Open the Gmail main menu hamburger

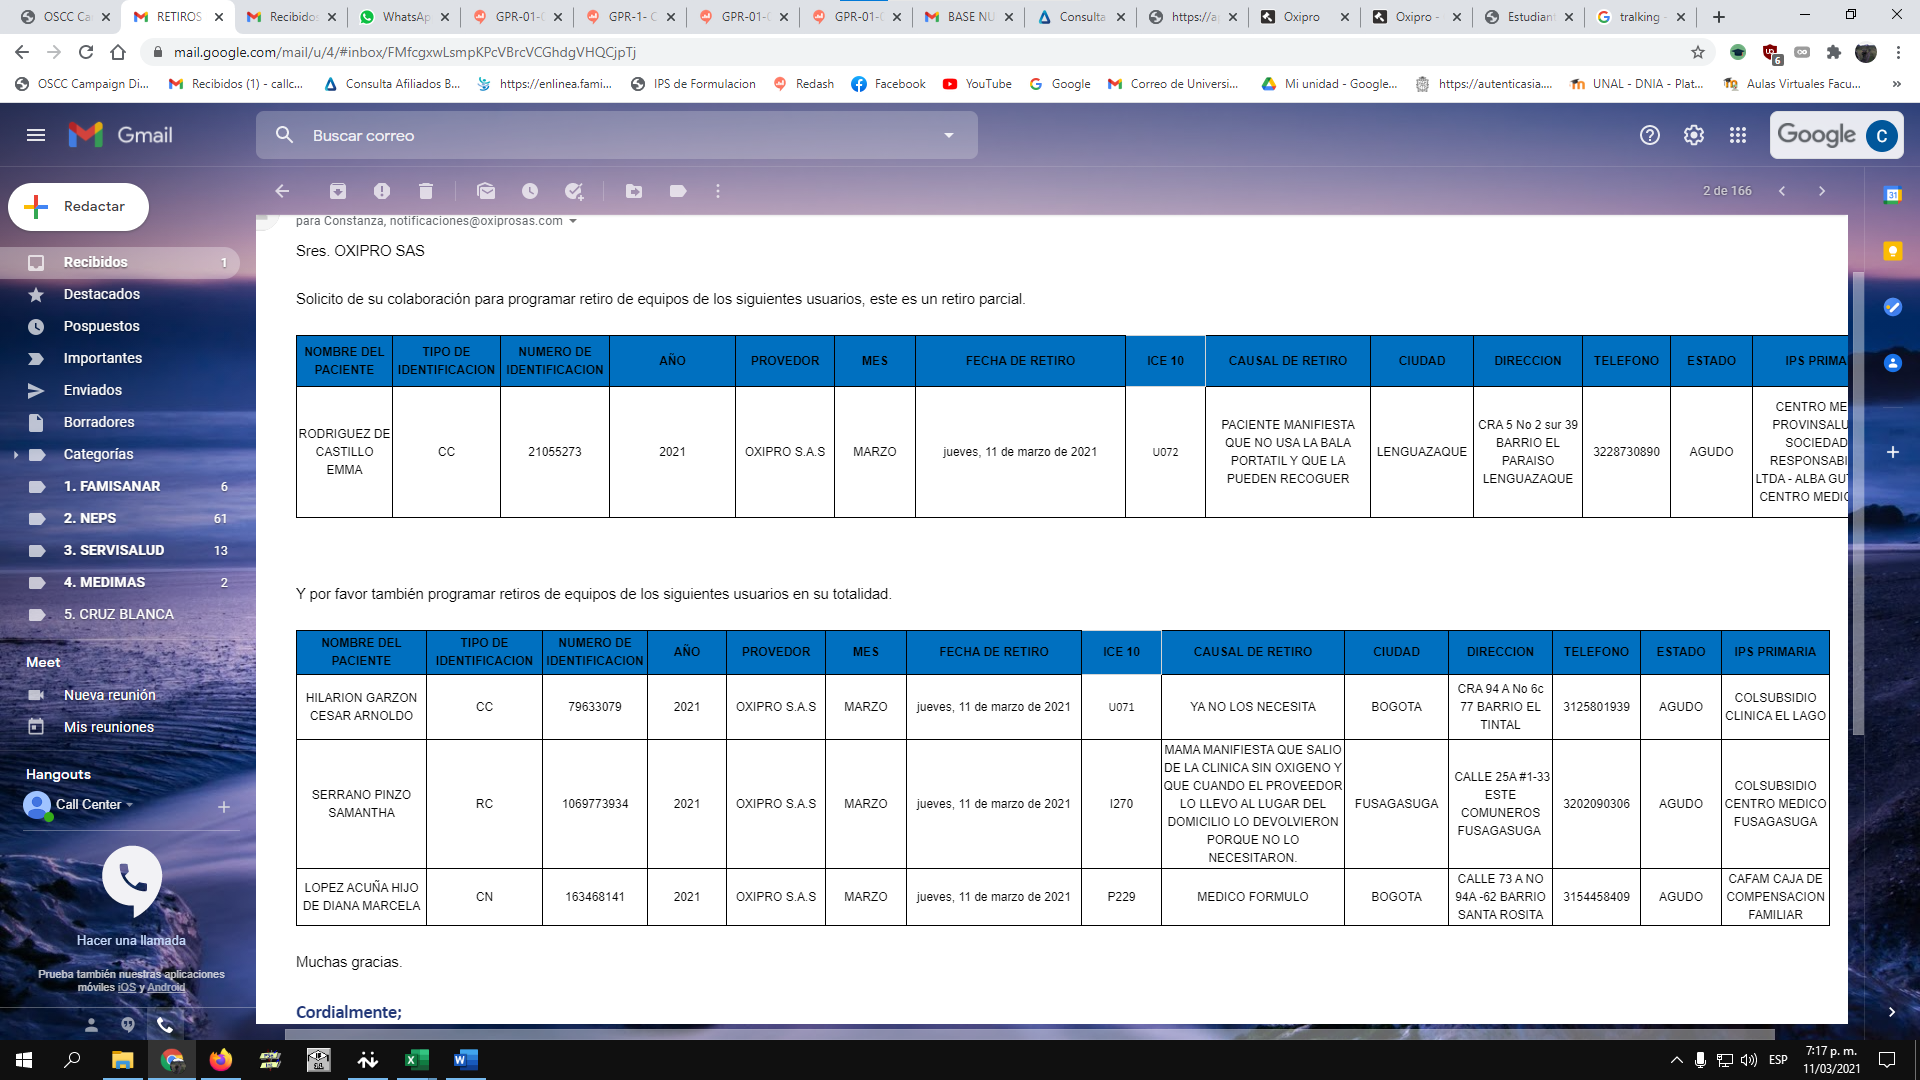click(36, 135)
